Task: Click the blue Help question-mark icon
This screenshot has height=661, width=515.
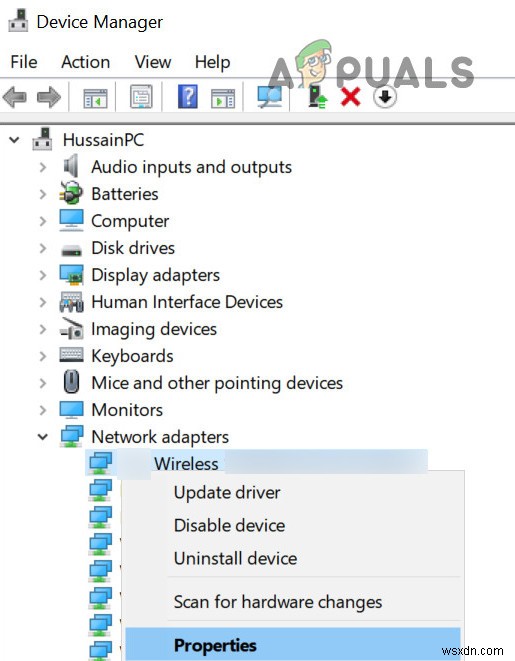Action: (x=188, y=97)
